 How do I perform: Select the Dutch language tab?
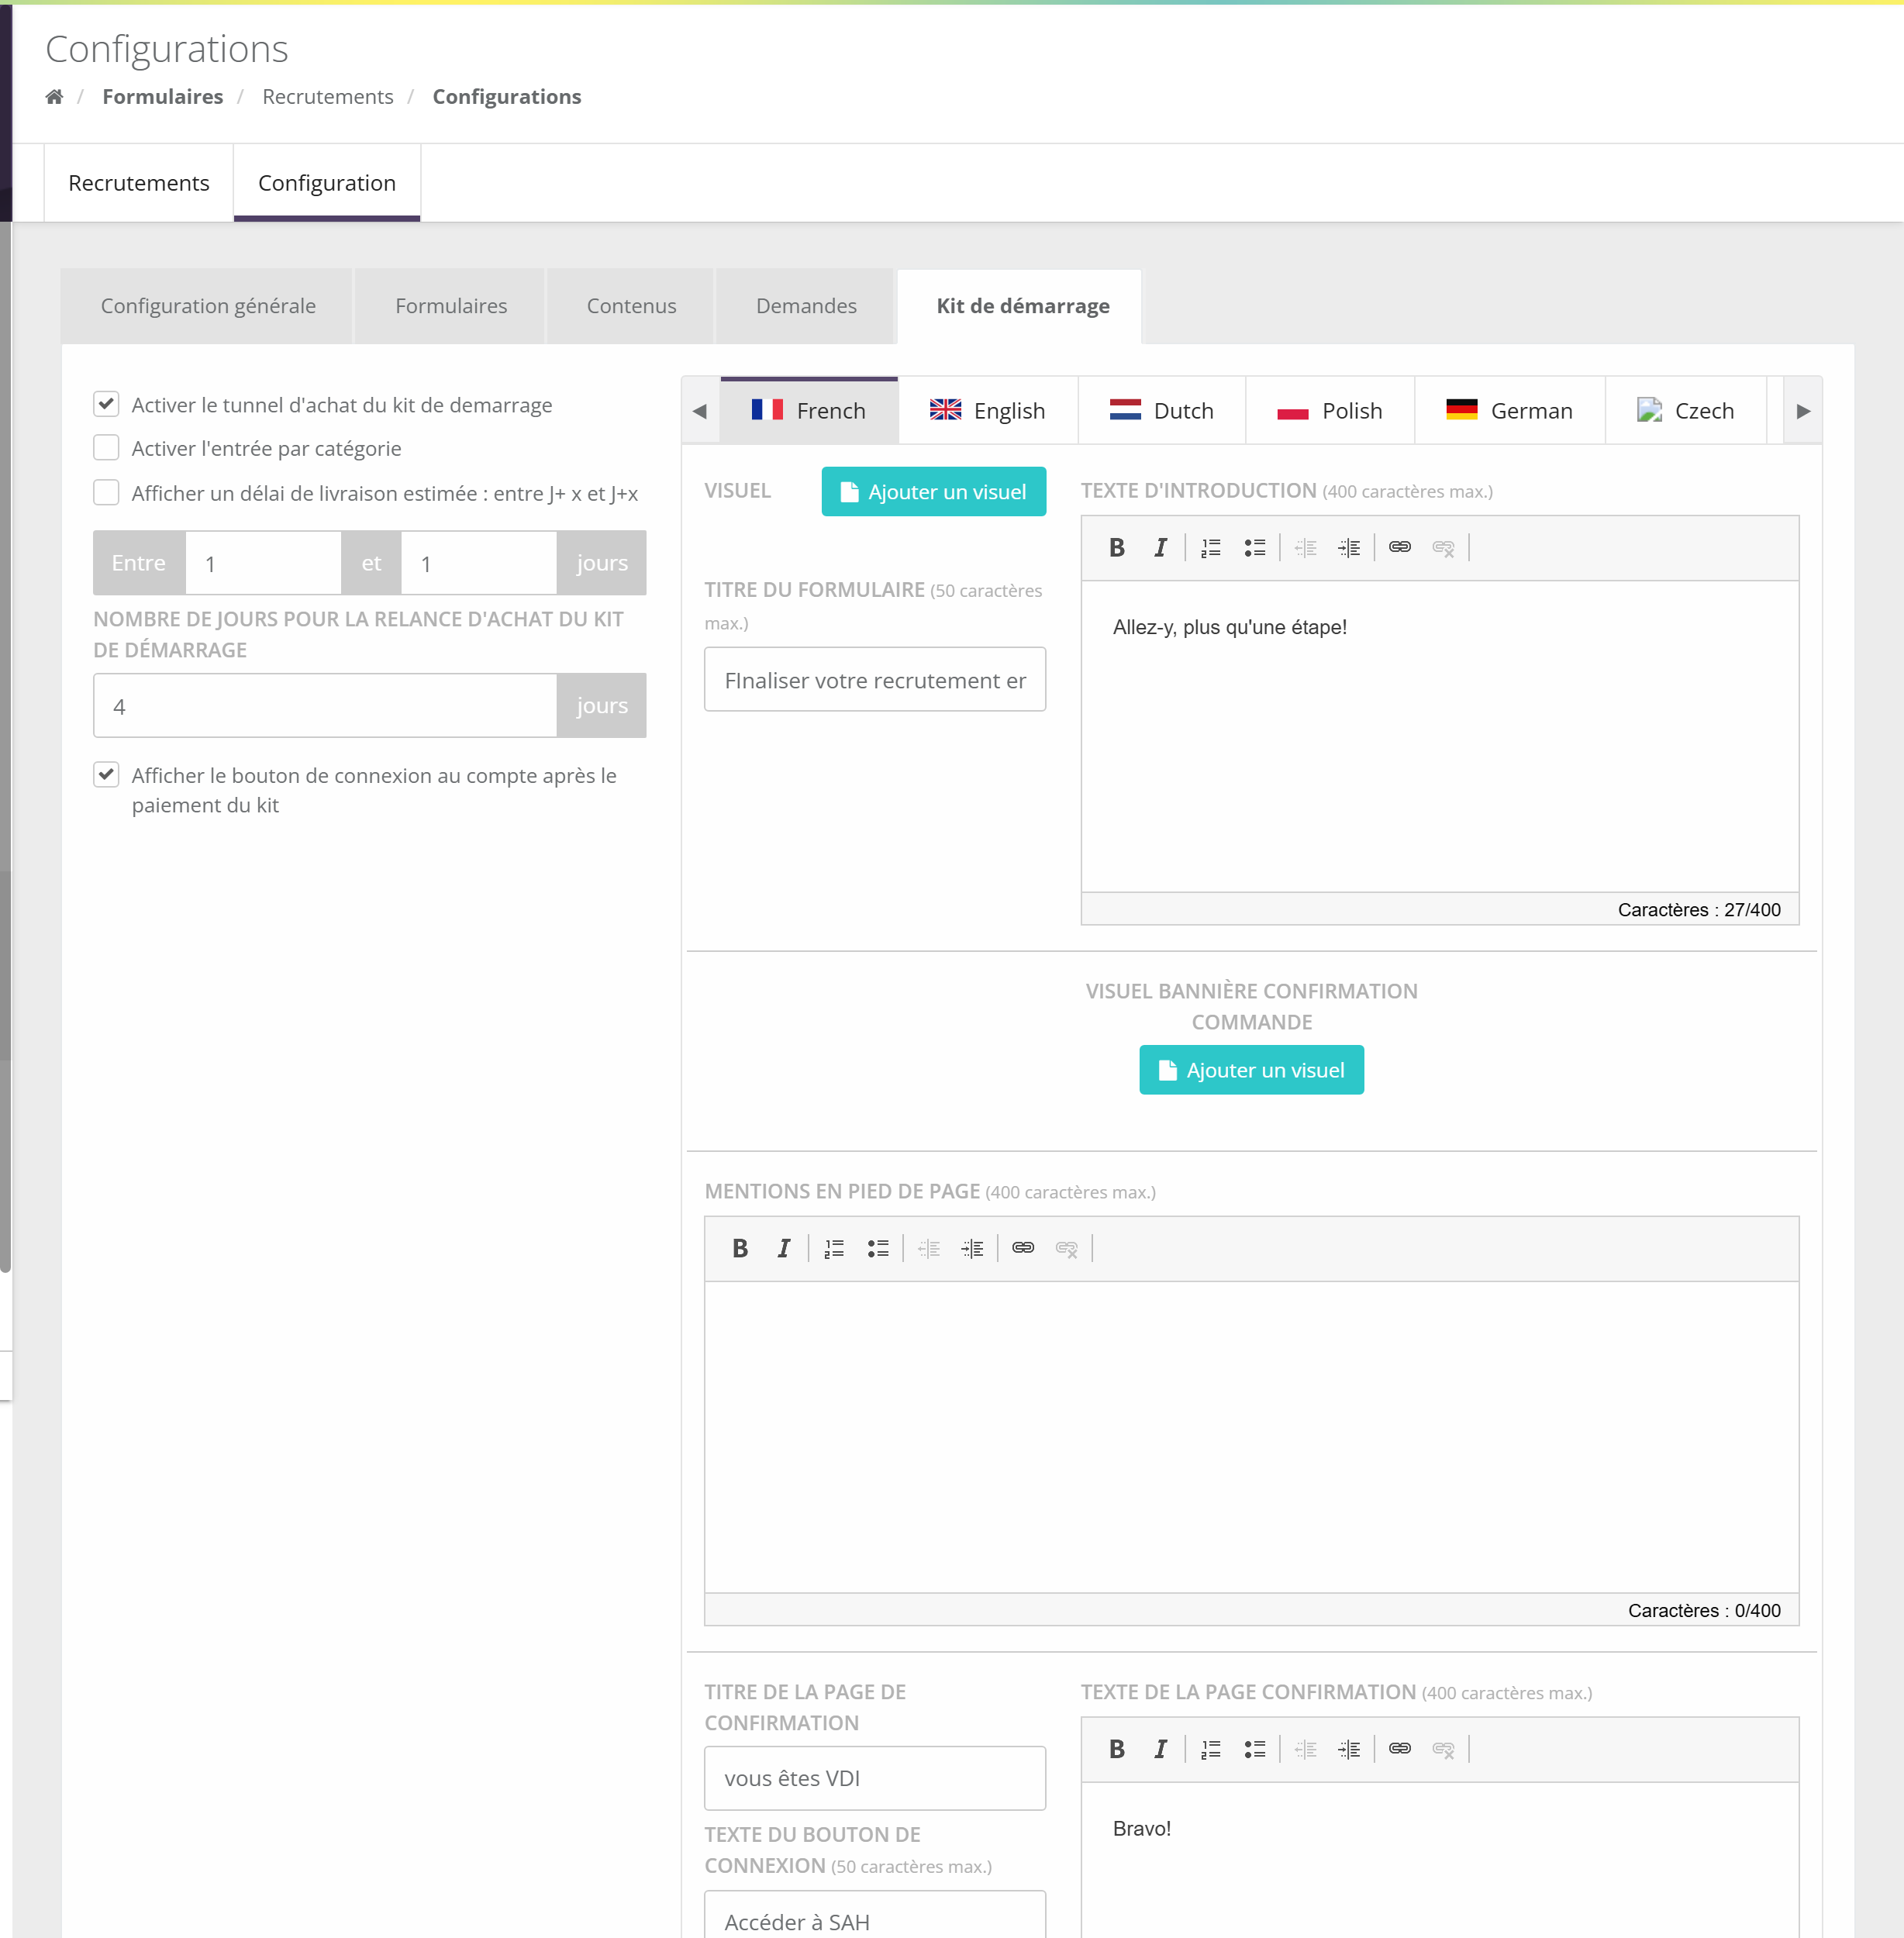coord(1162,411)
